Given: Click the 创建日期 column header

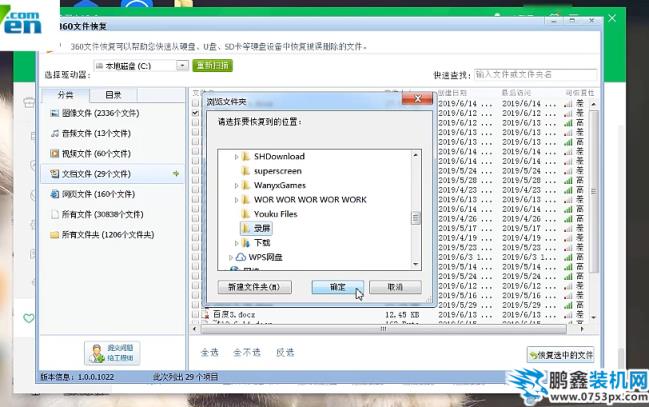Looking at the screenshot, I should pos(452,93).
